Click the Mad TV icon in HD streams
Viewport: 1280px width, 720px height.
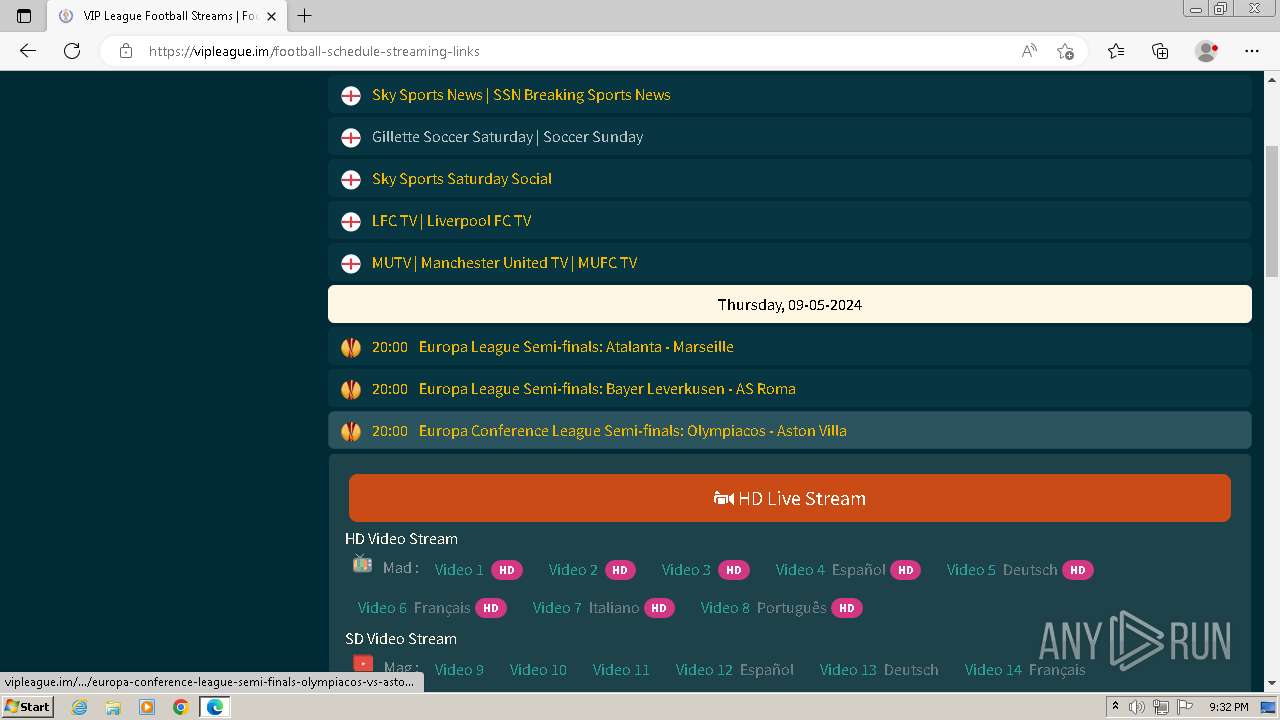(362, 565)
